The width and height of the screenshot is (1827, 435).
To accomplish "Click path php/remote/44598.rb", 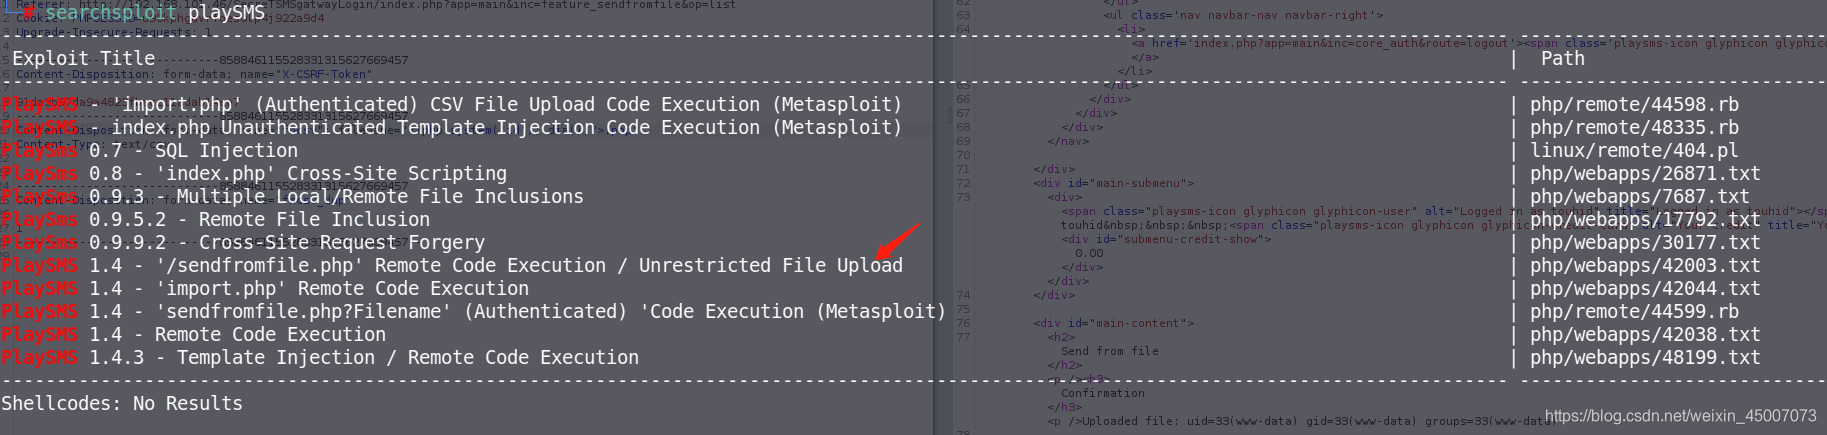I will click(x=1634, y=104).
